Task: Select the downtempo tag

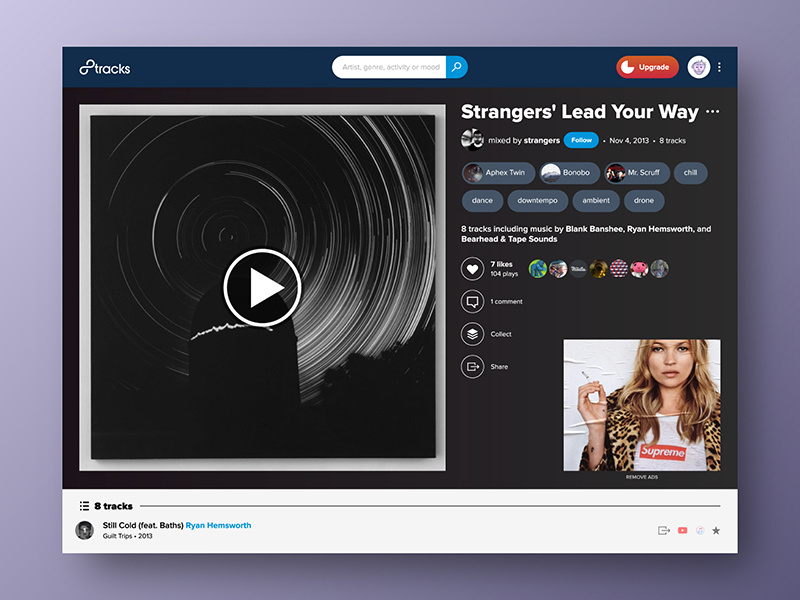Action: [538, 201]
